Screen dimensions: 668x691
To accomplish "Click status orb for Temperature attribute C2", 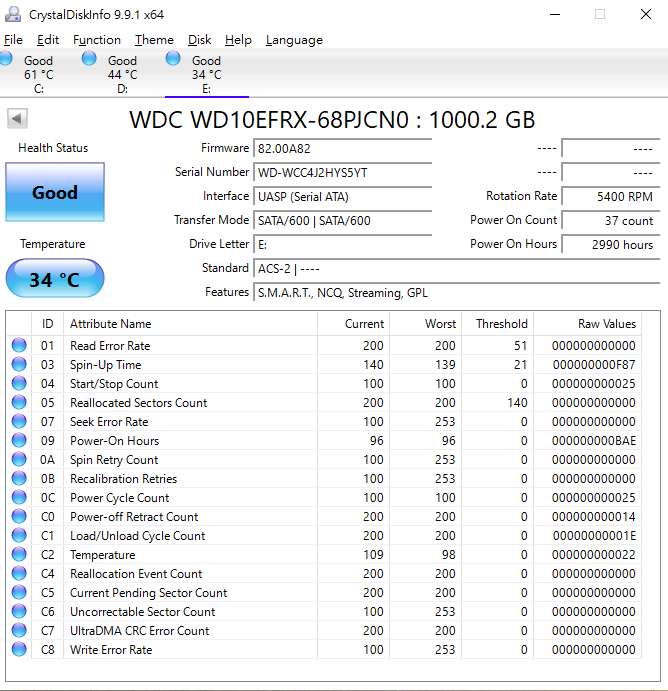I will click(19, 554).
